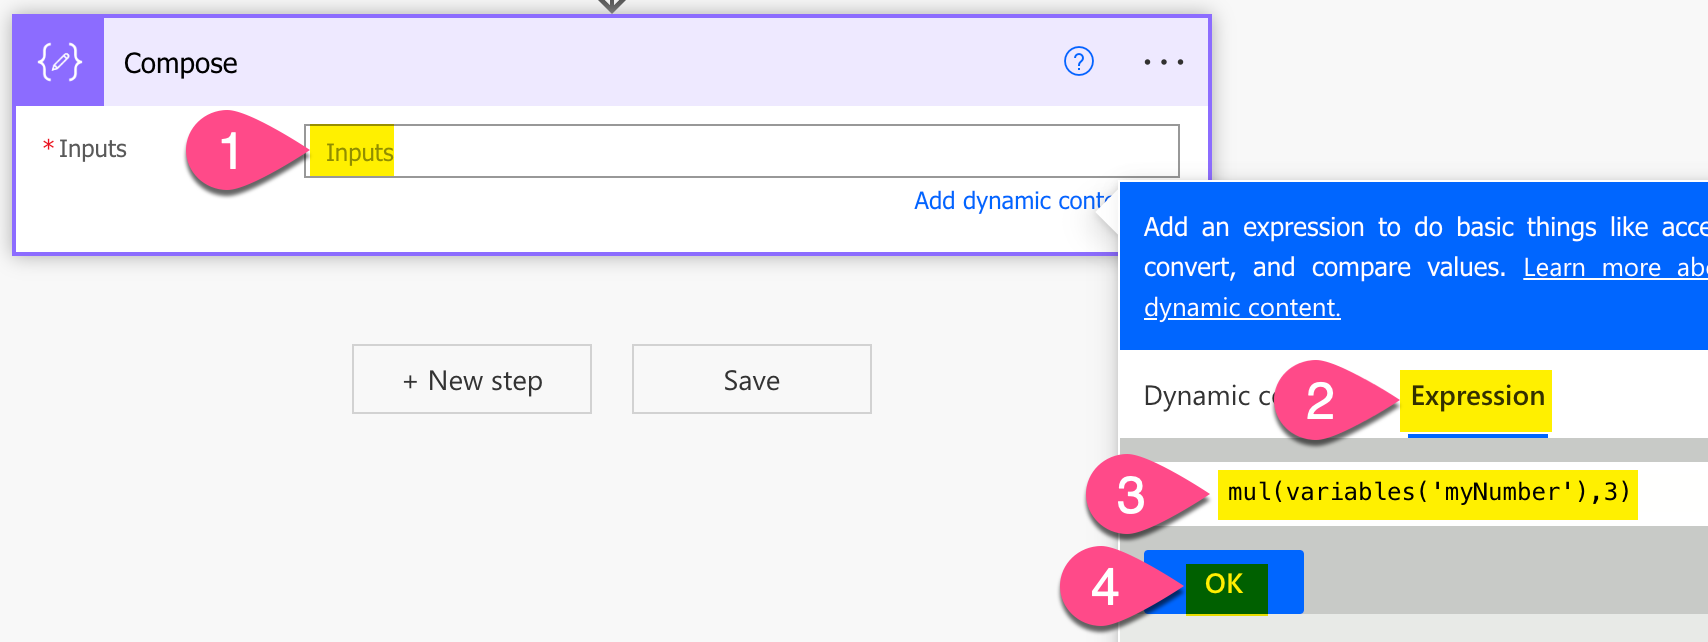This screenshot has height=642, width=1708.
Task: Click the required Inputs field label
Action: tap(92, 149)
